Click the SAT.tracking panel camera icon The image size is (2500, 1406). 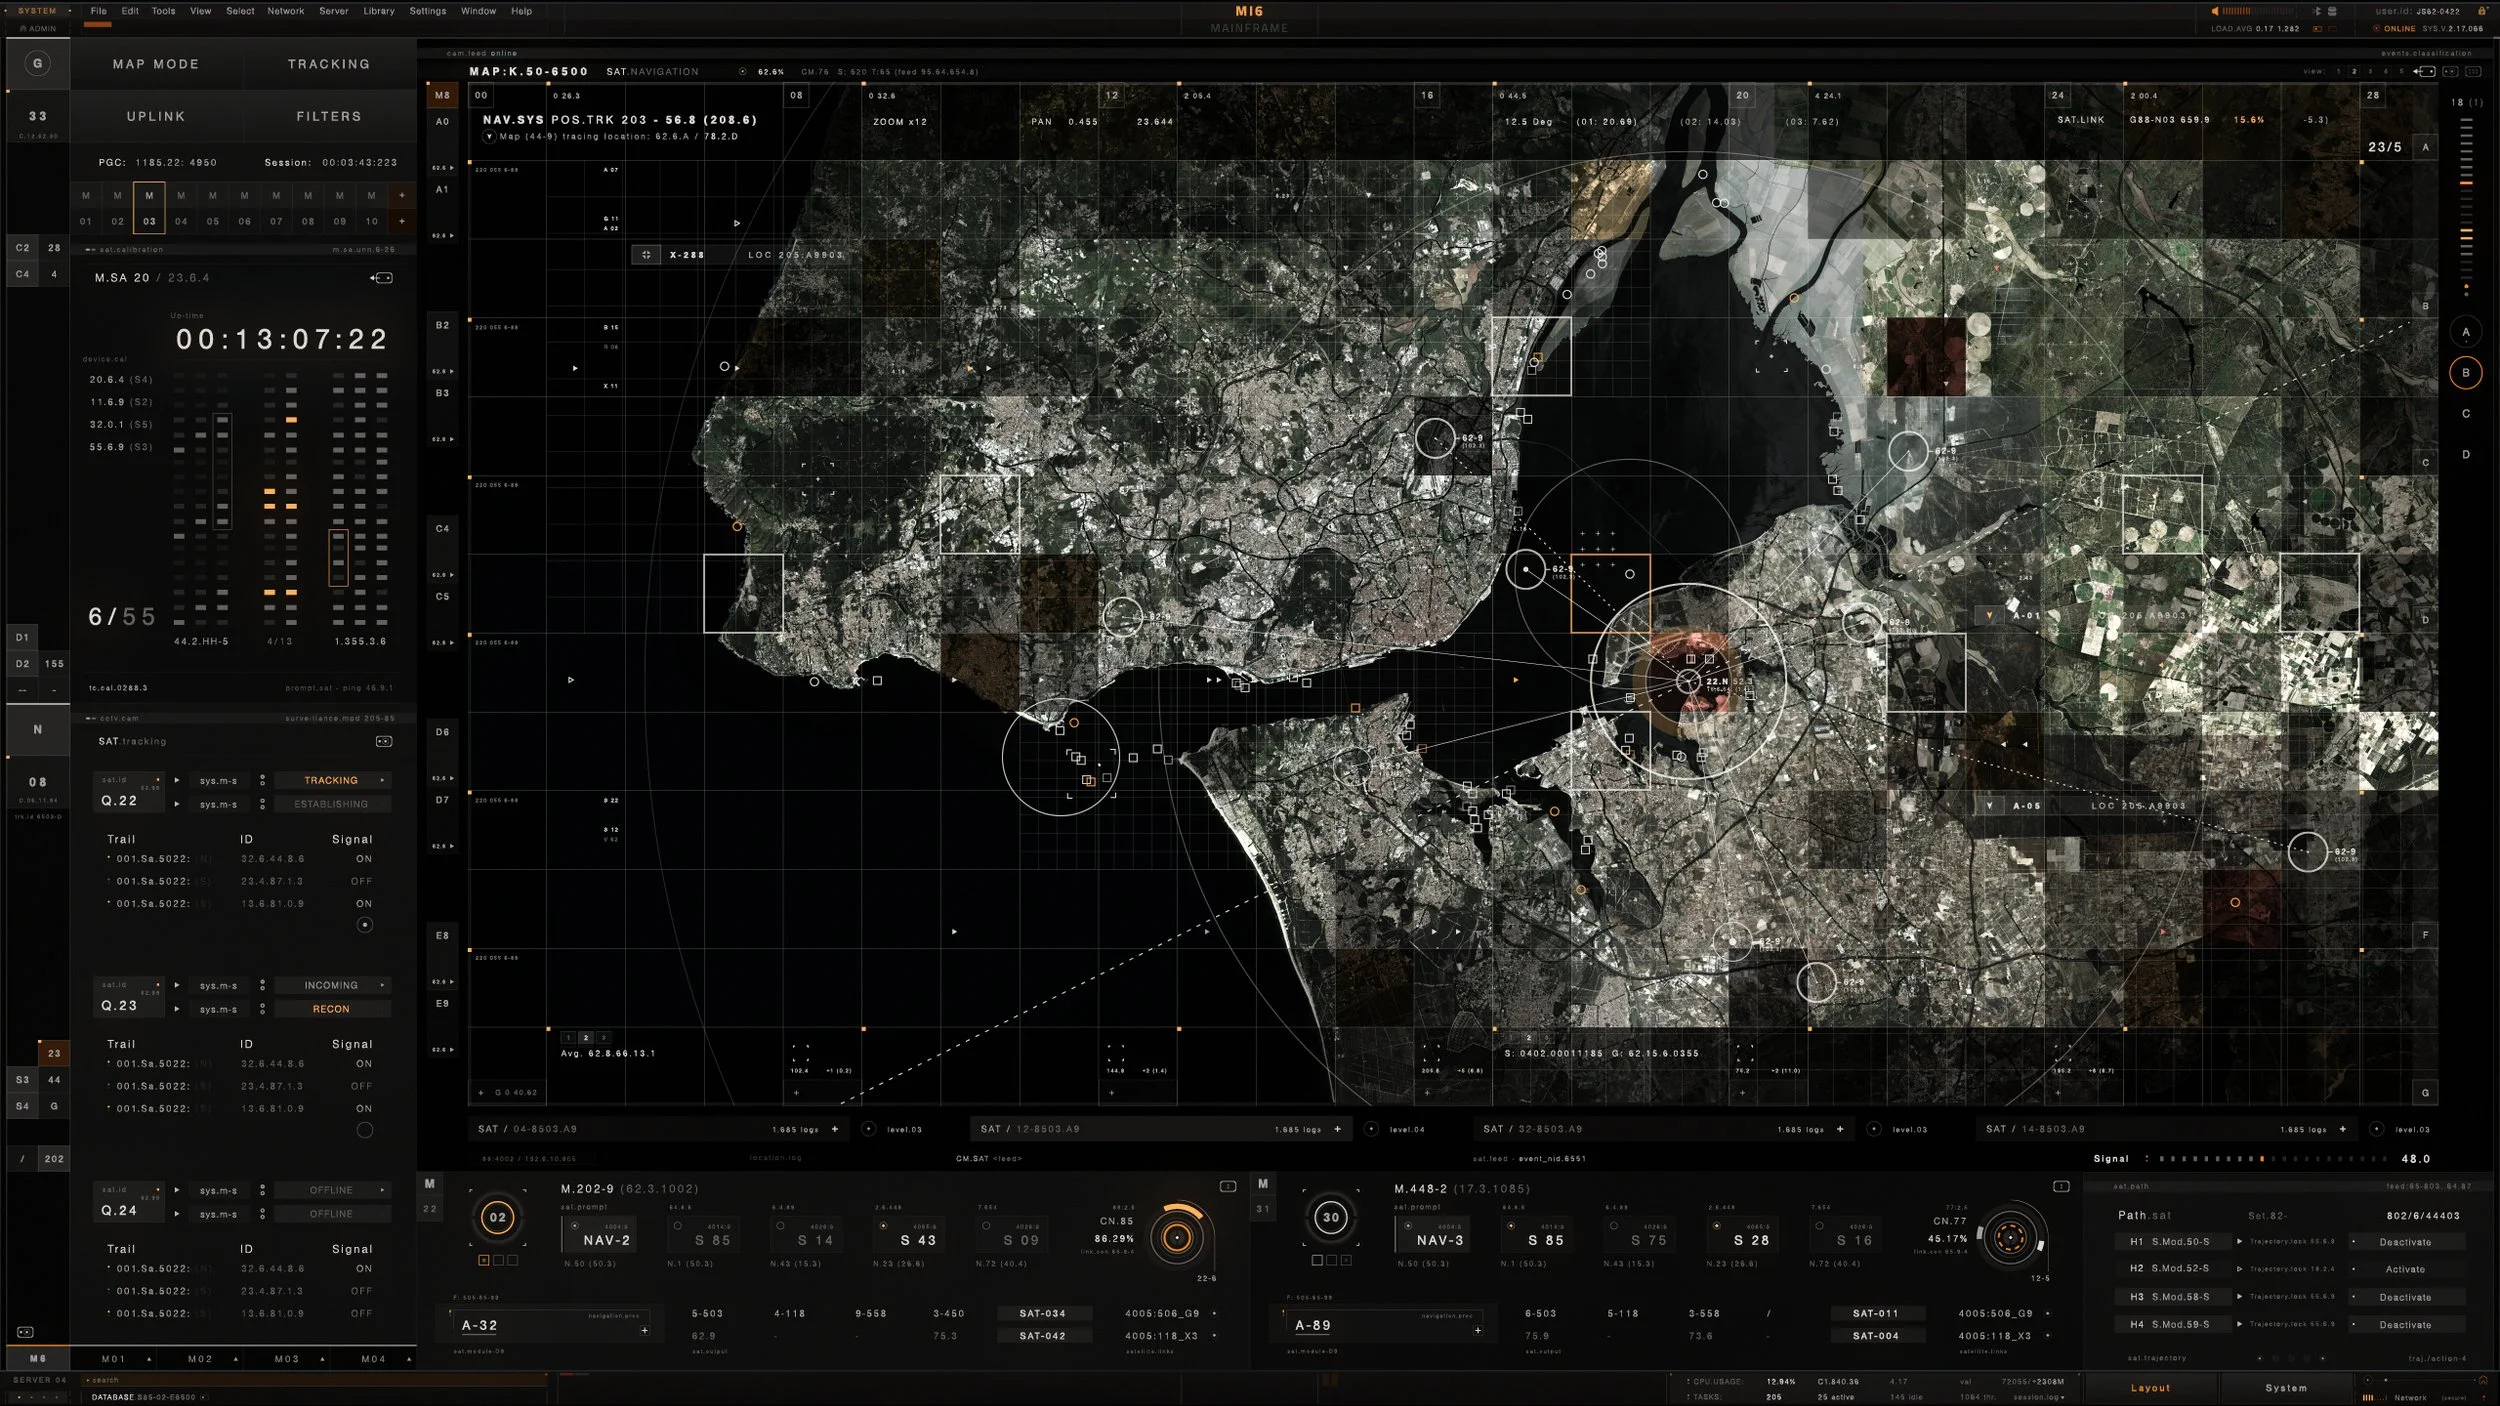pos(383,741)
